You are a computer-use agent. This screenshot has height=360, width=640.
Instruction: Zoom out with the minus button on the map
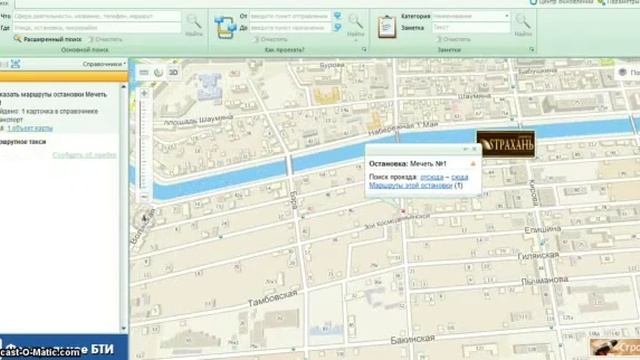tap(144, 196)
